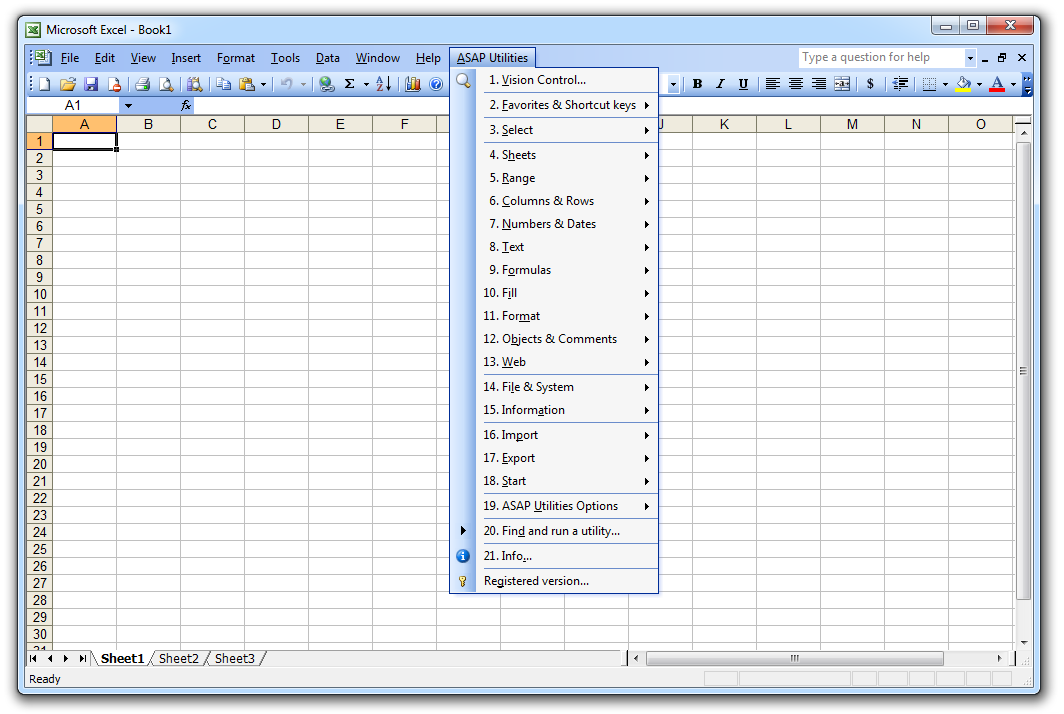Click the Insert Function fx button
The height and width of the screenshot is (714, 1064).
click(186, 104)
